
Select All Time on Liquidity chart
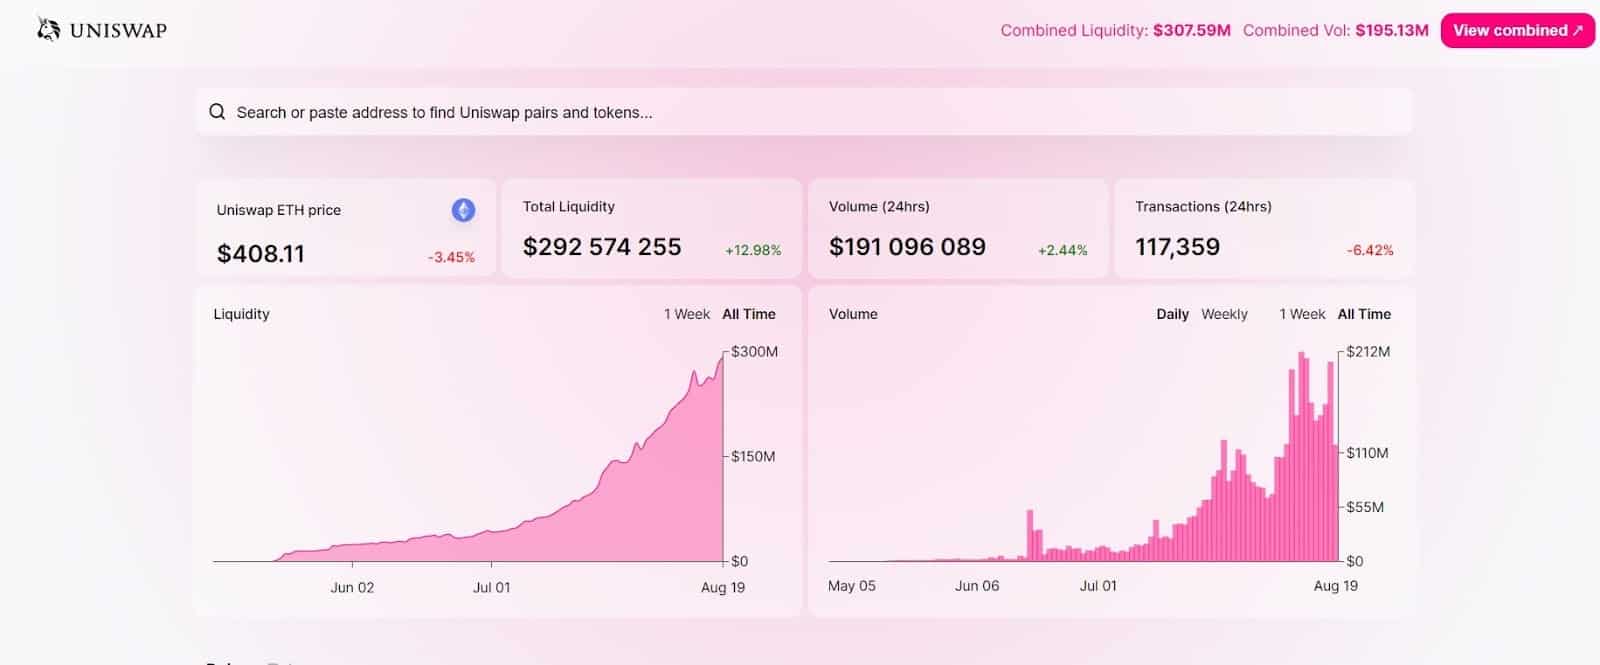tap(749, 314)
